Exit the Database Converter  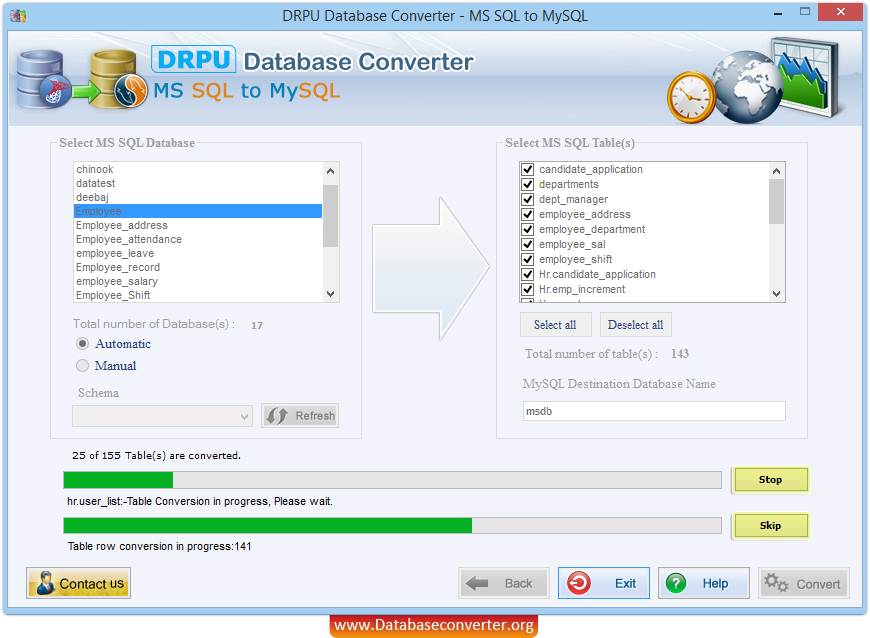click(x=604, y=583)
